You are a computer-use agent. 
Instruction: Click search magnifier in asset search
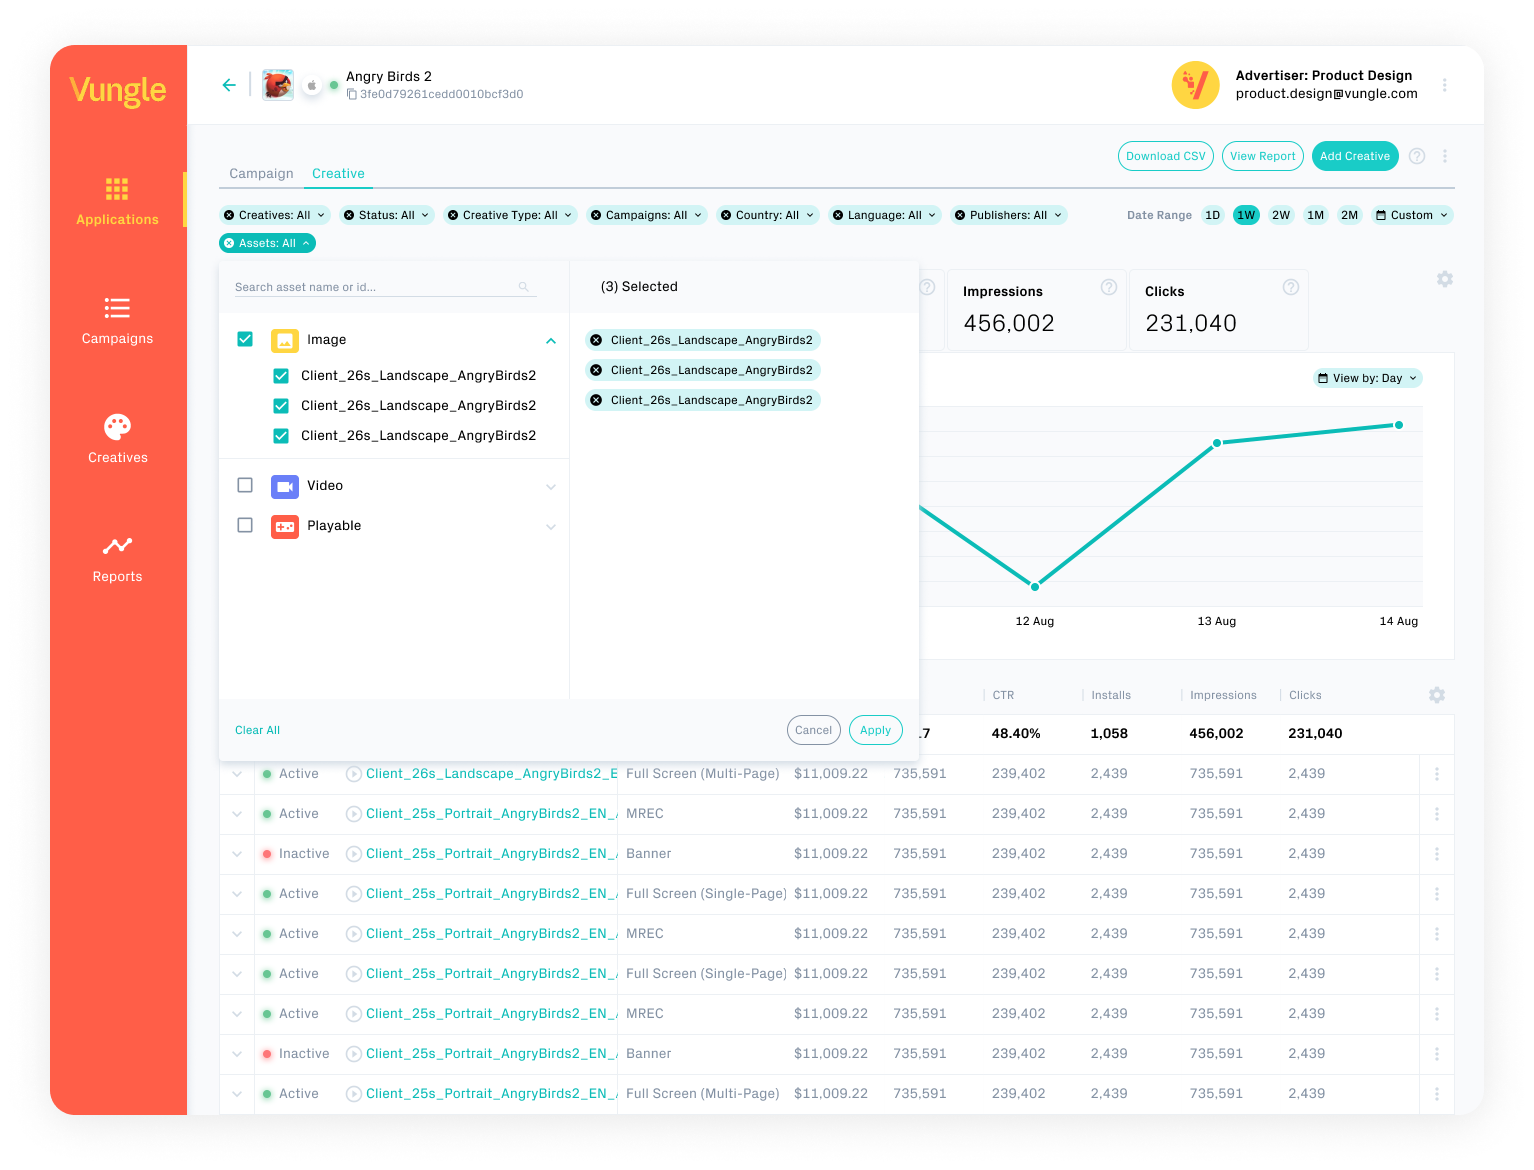point(524,287)
